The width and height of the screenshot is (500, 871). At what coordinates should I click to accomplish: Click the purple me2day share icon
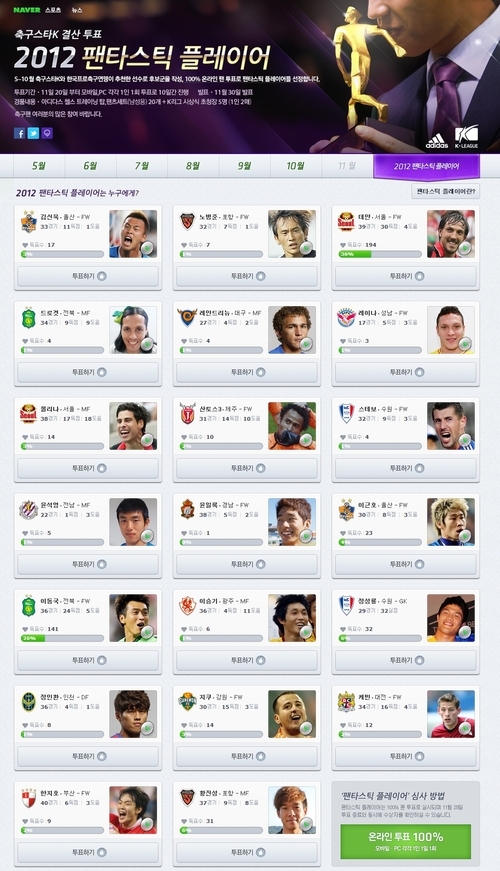coord(47,133)
